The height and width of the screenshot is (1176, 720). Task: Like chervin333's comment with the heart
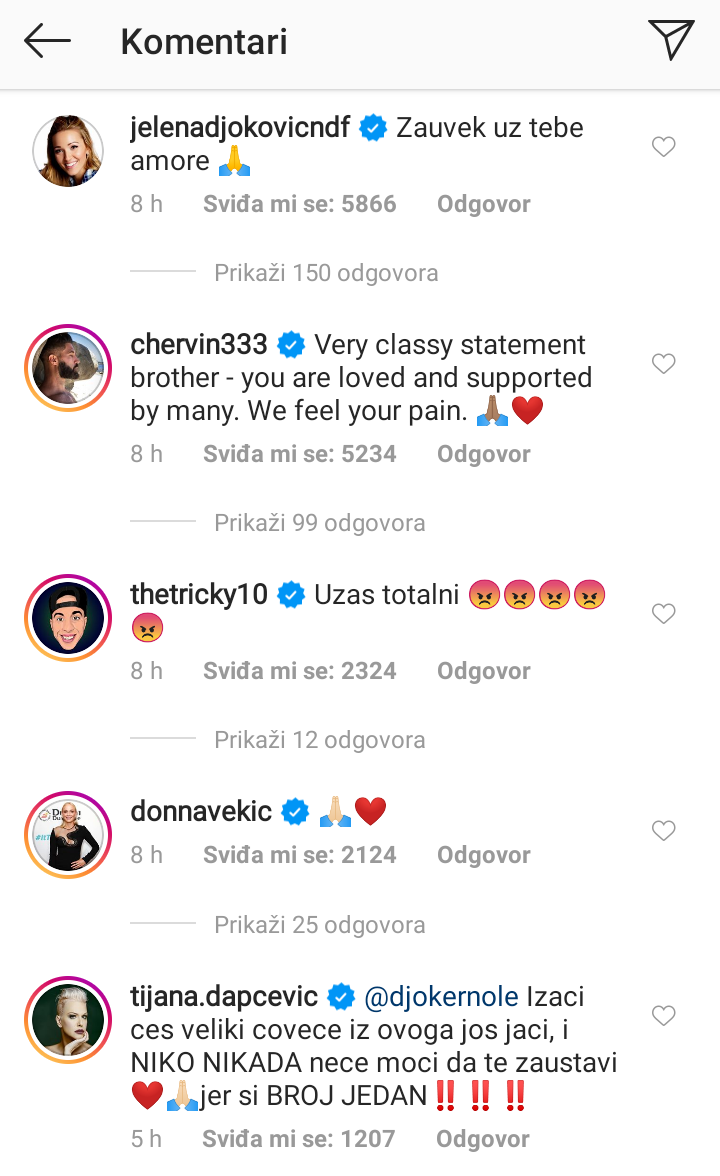pyautogui.click(x=664, y=364)
